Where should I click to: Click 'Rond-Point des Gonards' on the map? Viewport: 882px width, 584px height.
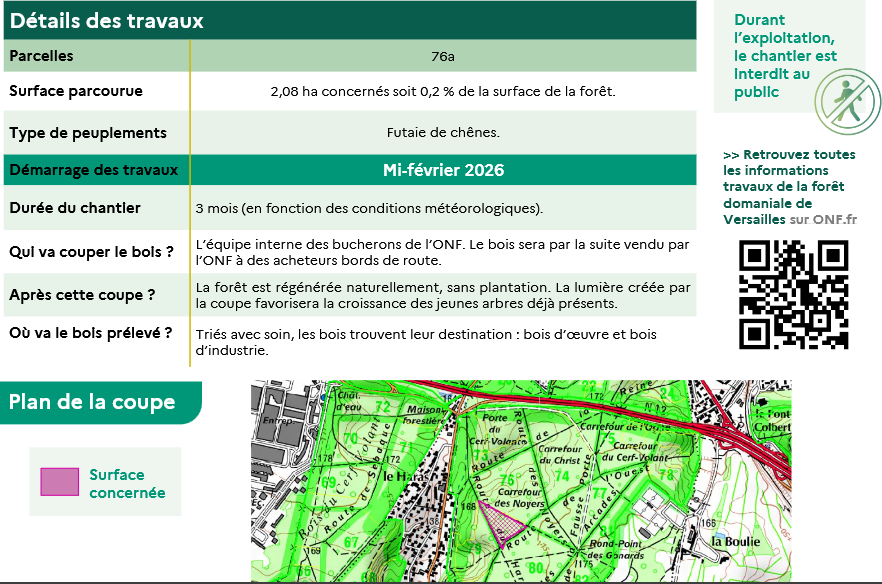[616, 548]
